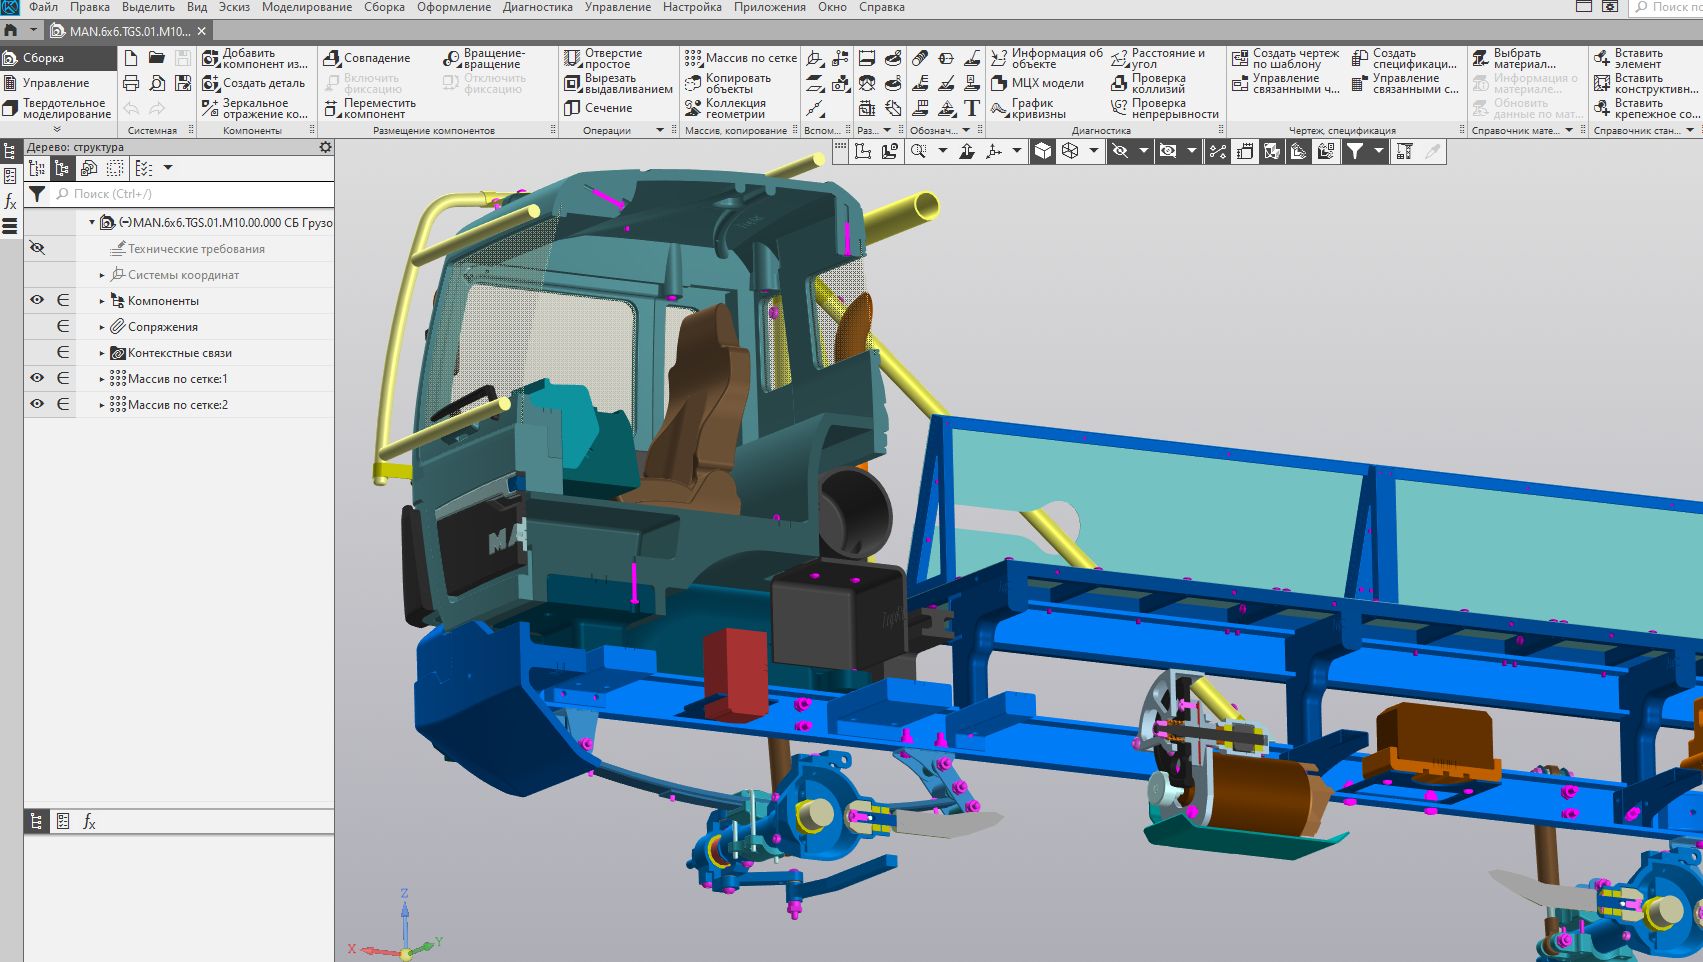Show the hidden 'Технические требования' item
1703x962 pixels.
[x=37, y=248]
